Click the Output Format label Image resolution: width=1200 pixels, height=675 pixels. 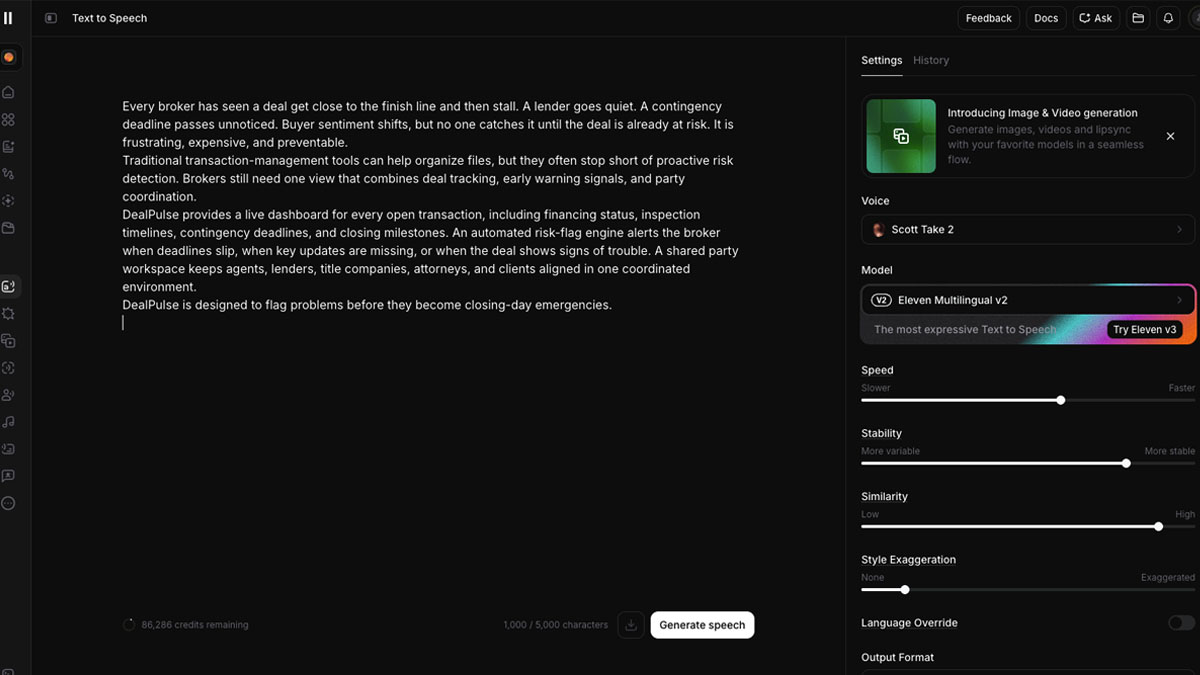pyautogui.click(x=898, y=657)
